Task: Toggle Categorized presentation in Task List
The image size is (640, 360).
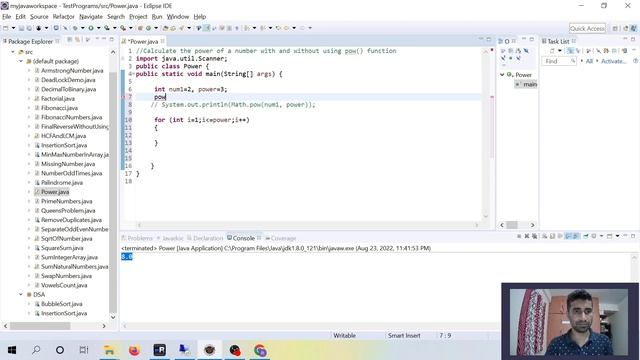Action: pos(570,51)
